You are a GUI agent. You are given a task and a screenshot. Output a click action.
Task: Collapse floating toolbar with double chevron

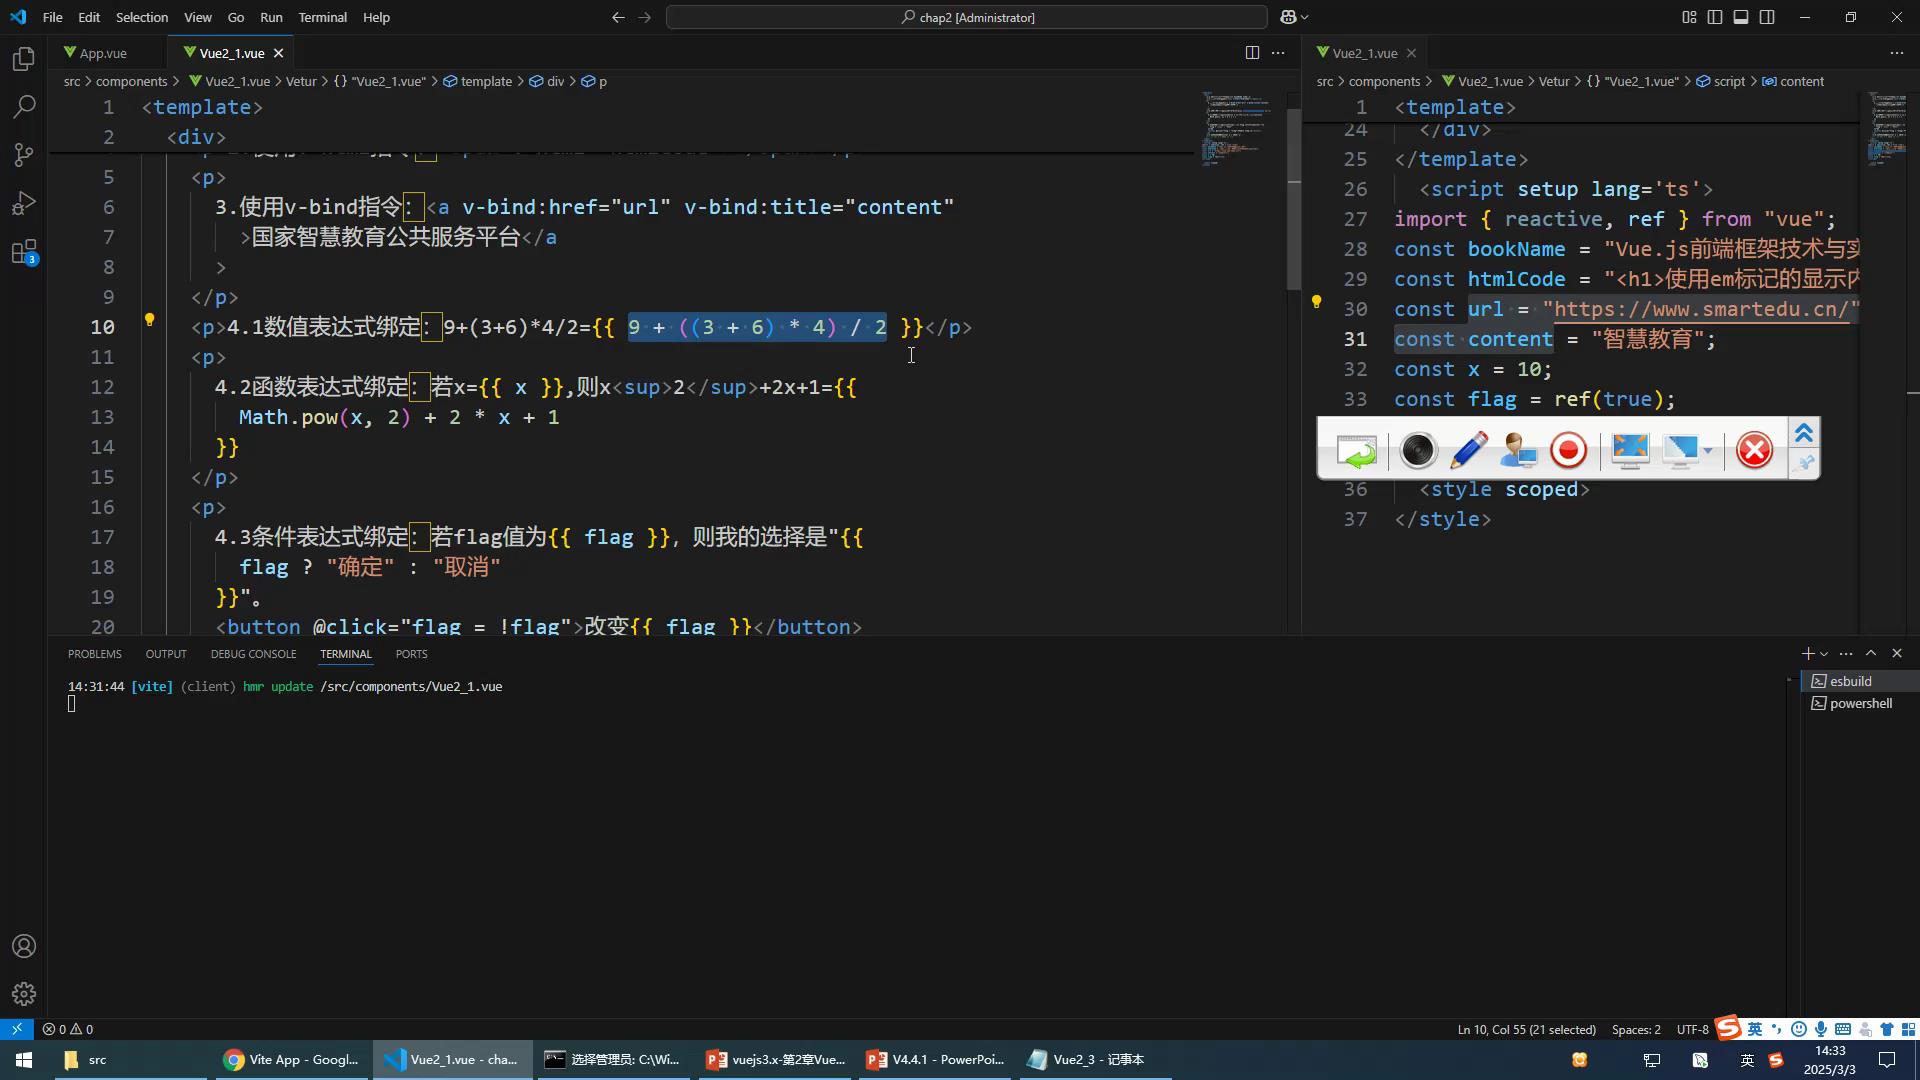click(1804, 433)
